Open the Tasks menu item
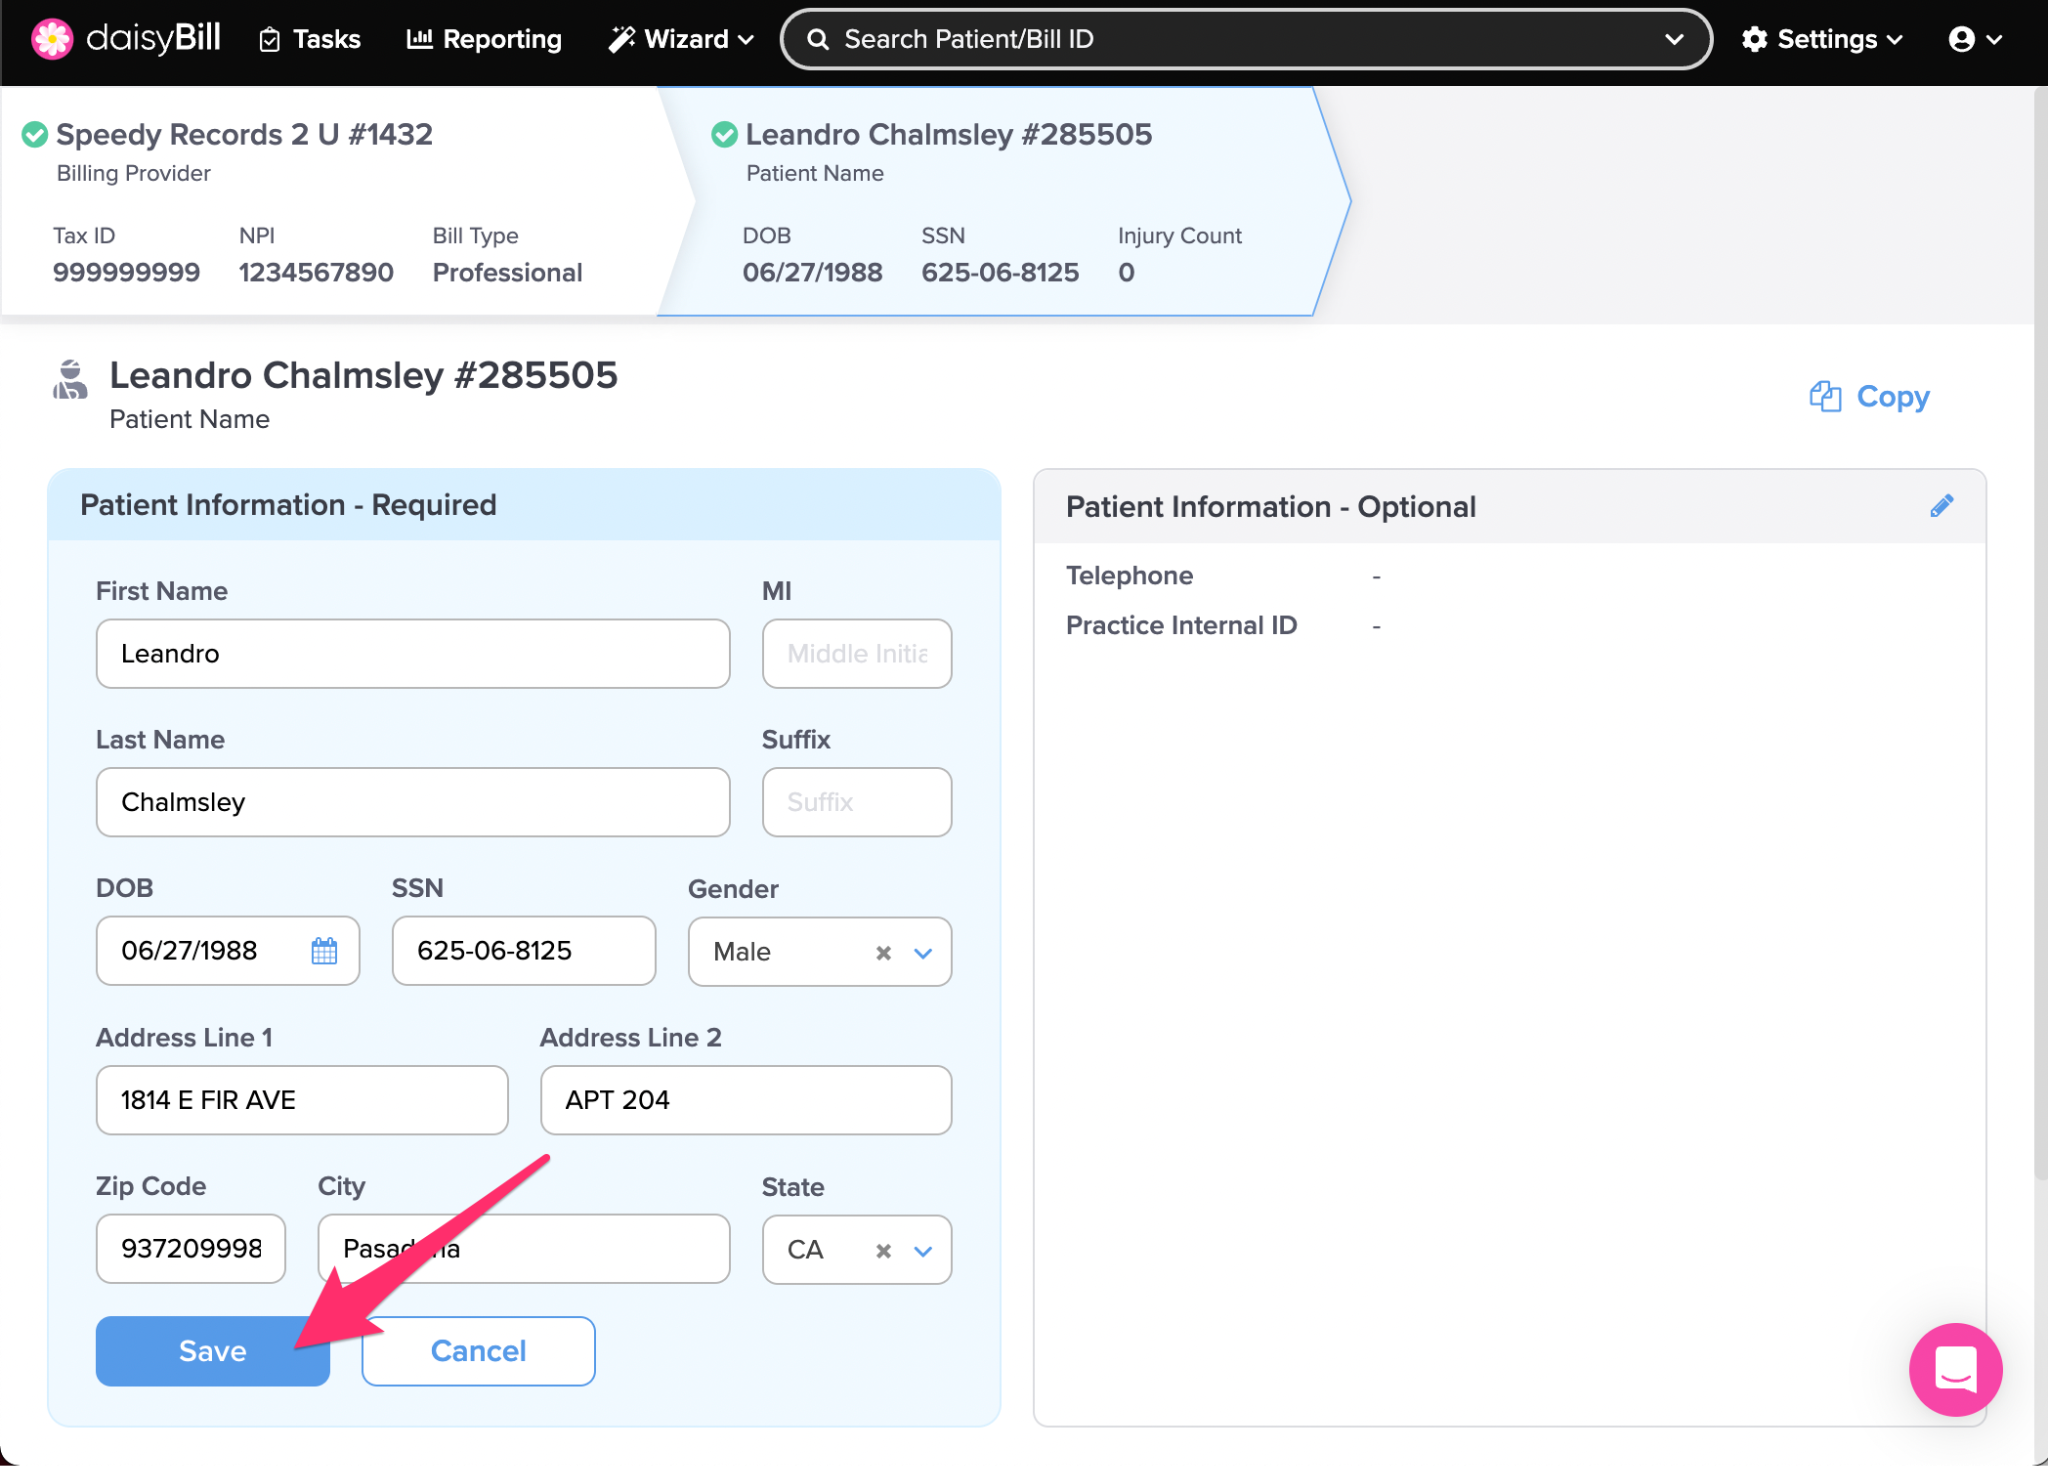The height and width of the screenshot is (1466, 2048). (310, 39)
